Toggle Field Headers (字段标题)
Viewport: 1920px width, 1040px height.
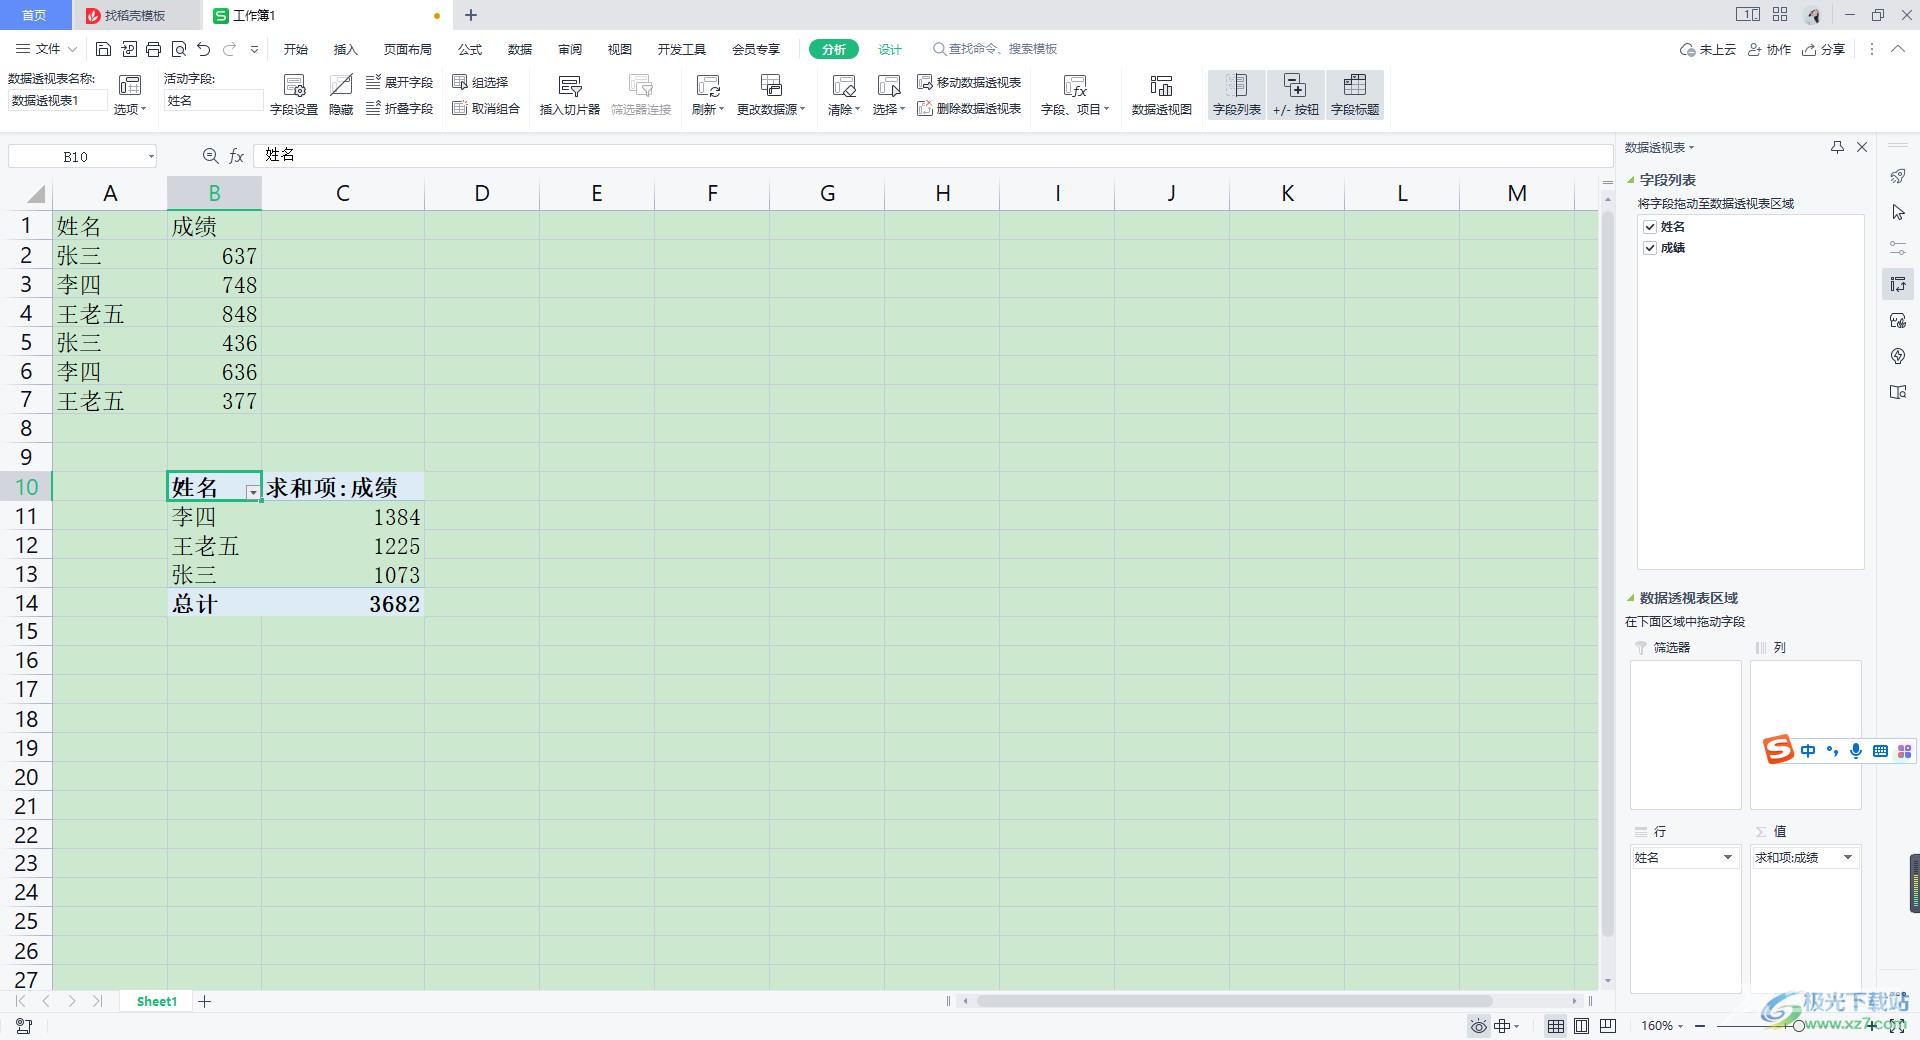[1355, 95]
